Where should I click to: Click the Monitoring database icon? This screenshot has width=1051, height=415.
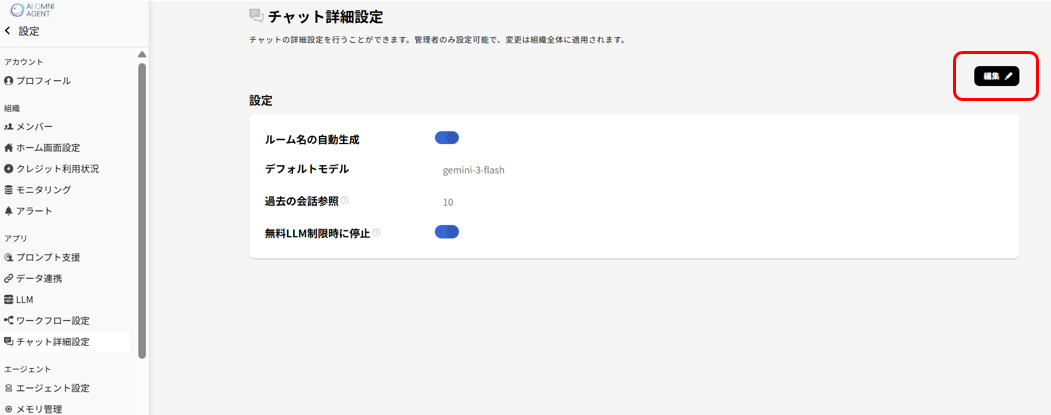point(9,189)
